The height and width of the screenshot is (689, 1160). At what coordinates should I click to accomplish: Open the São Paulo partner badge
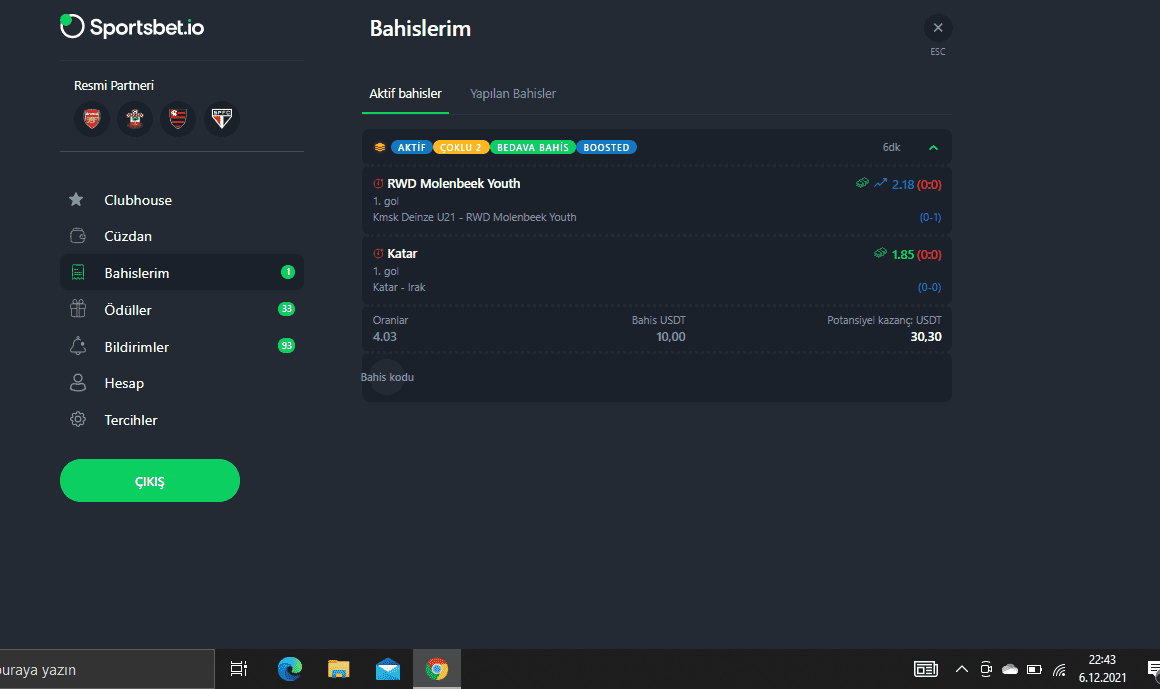222,118
